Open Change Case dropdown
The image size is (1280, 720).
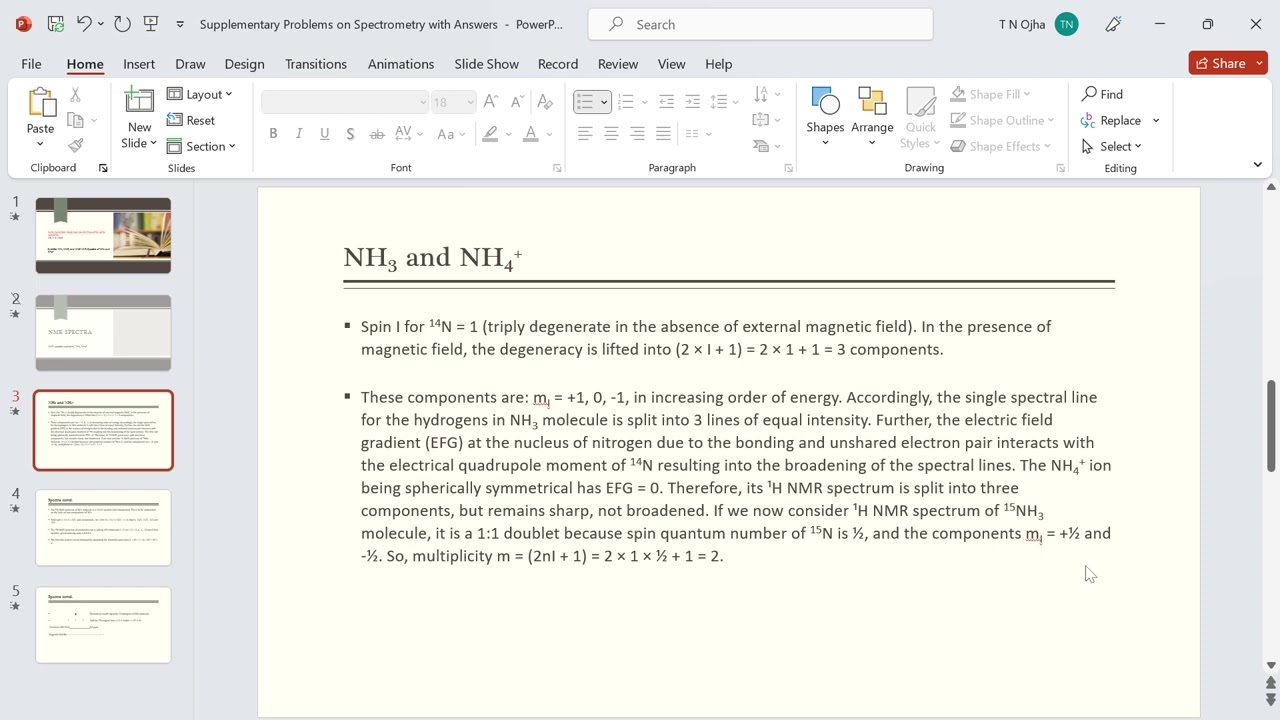(x=451, y=134)
